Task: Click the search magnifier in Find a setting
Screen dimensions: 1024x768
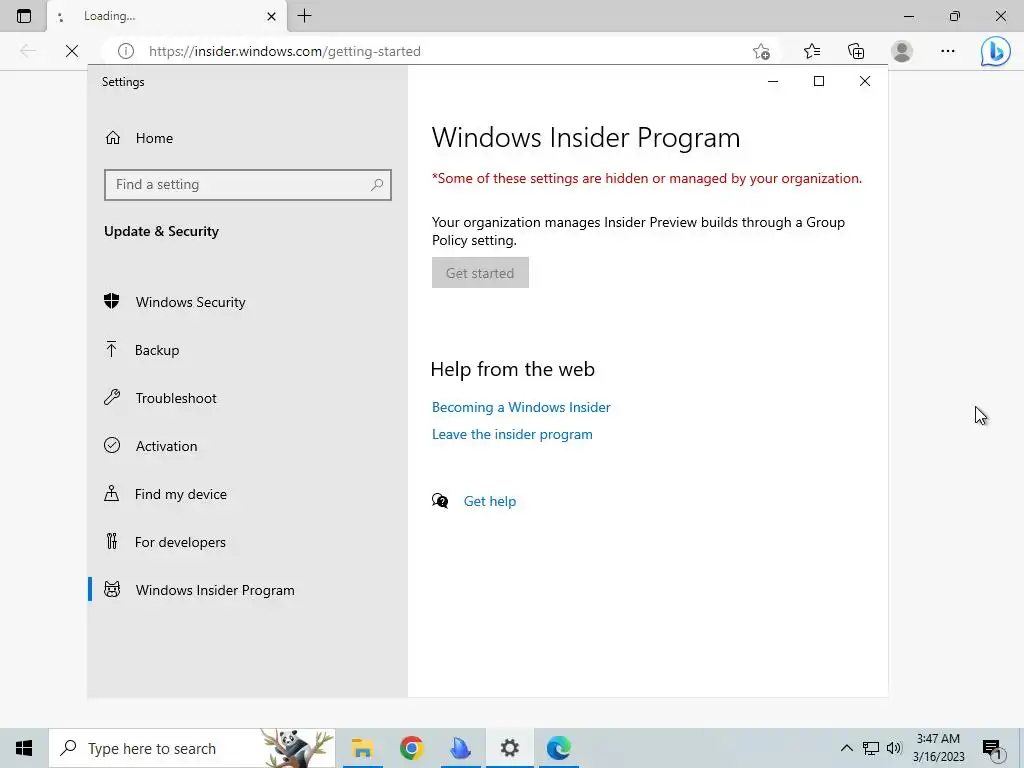Action: (377, 185)
